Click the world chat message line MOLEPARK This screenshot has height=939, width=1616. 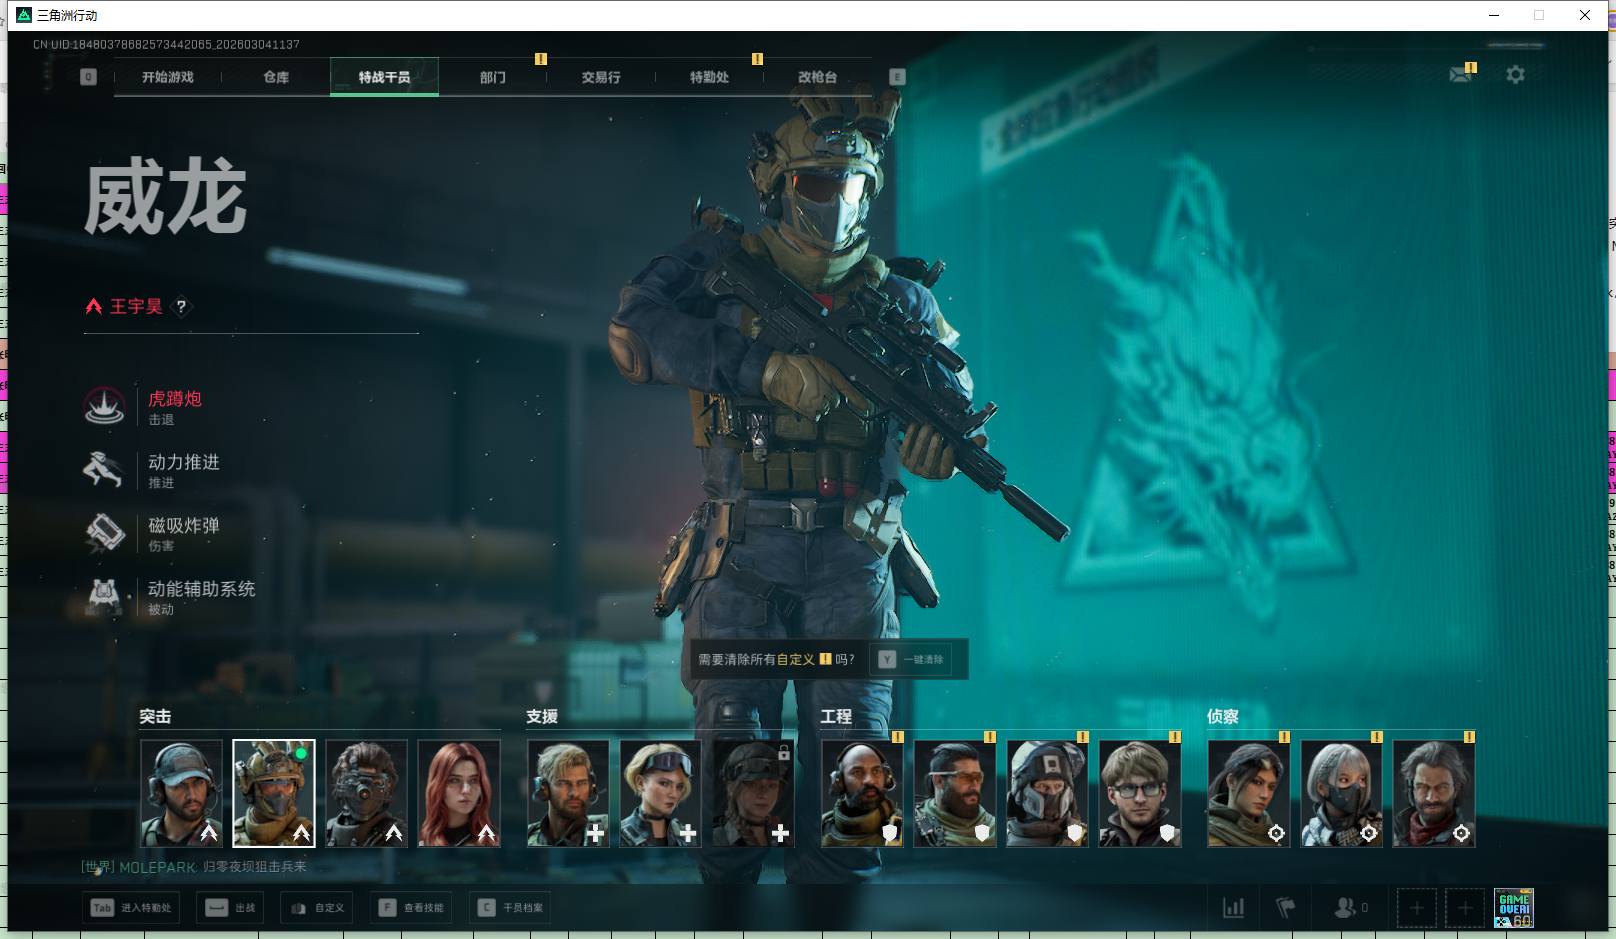pyautogui.click(x=194, y=867)
